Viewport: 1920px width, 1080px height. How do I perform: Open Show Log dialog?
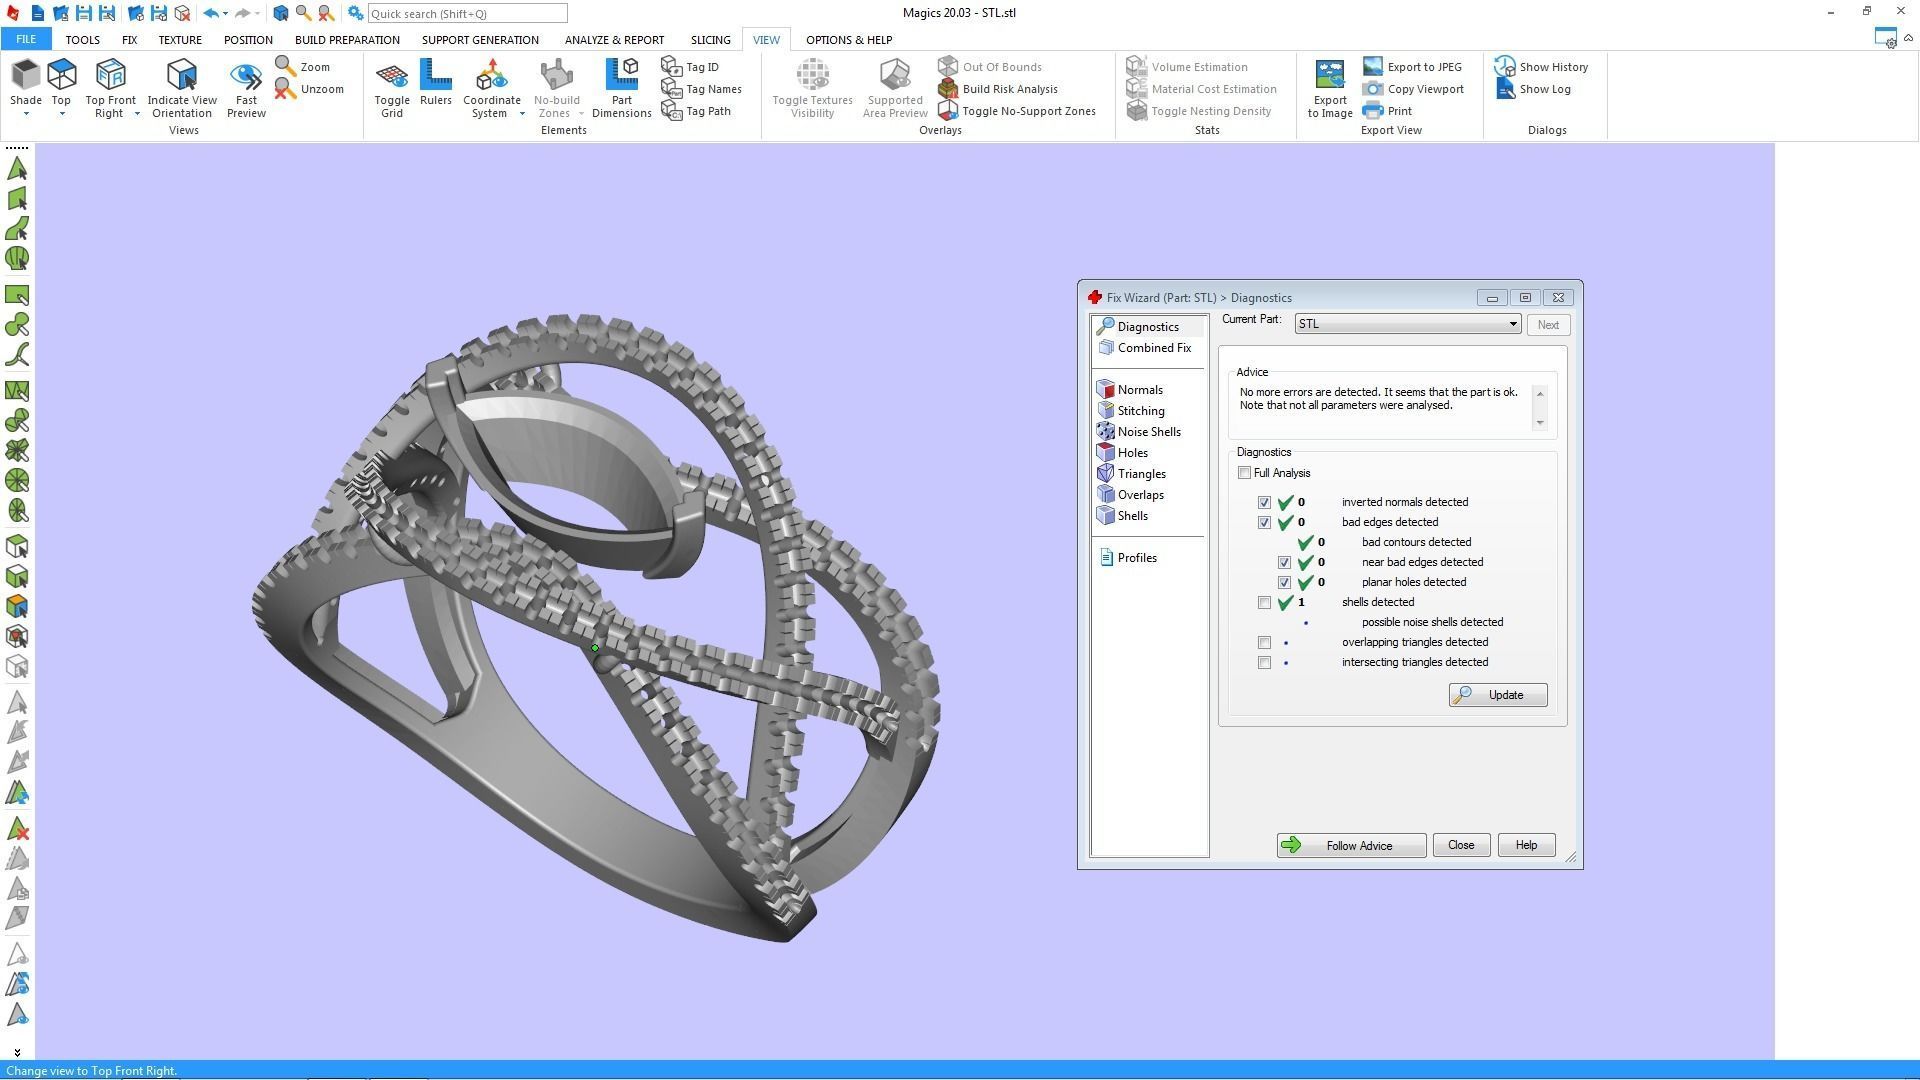tap(1533, 89)
